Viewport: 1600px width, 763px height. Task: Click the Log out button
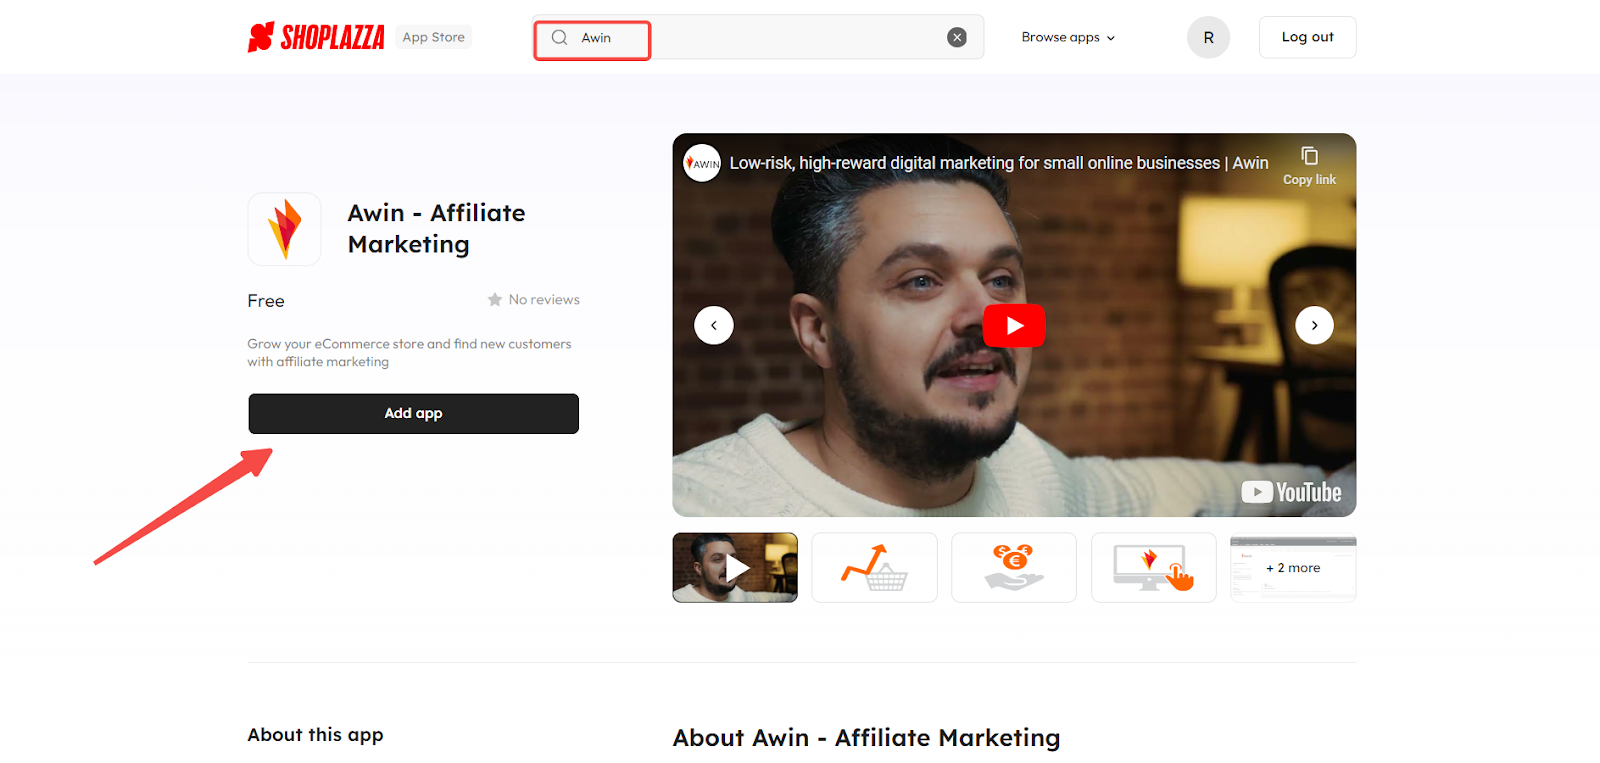tap(1307, 37)
